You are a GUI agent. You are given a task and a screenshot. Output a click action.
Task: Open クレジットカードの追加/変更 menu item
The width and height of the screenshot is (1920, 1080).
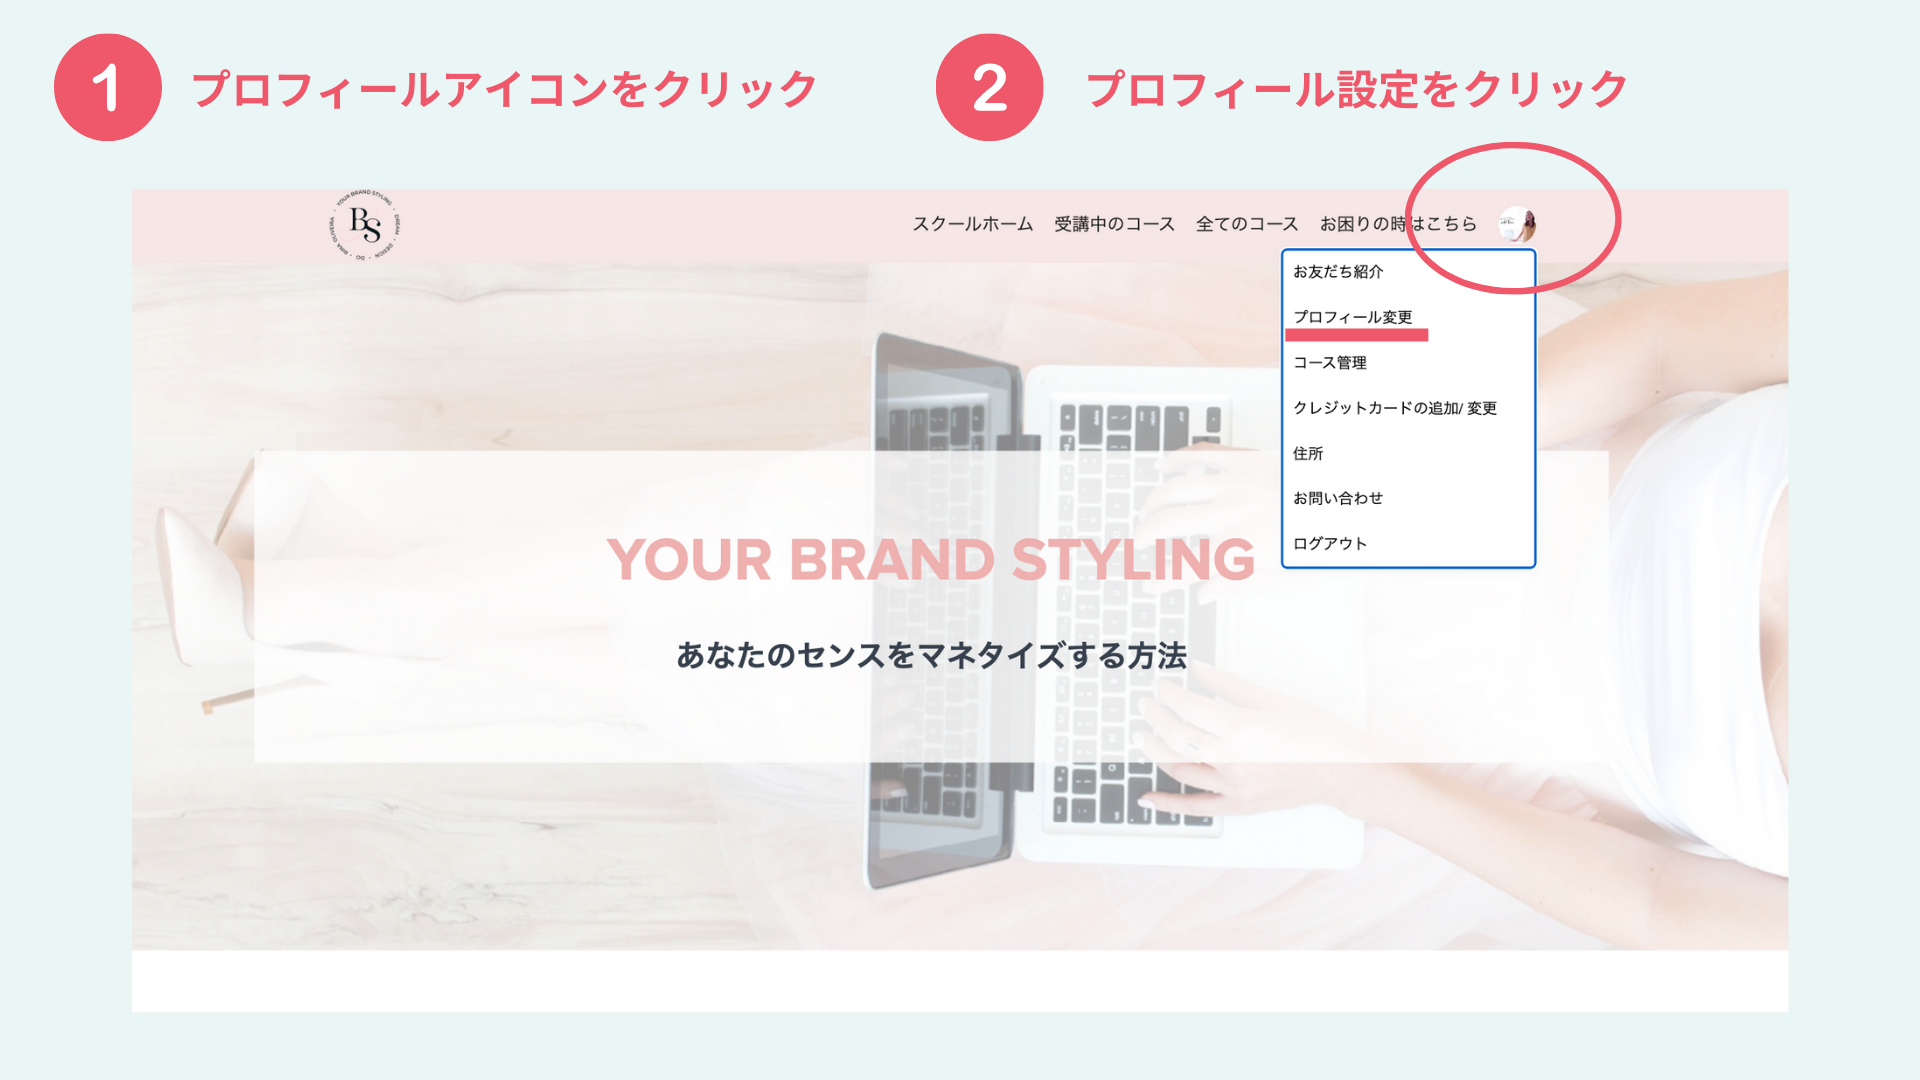tap(1395, 408)
